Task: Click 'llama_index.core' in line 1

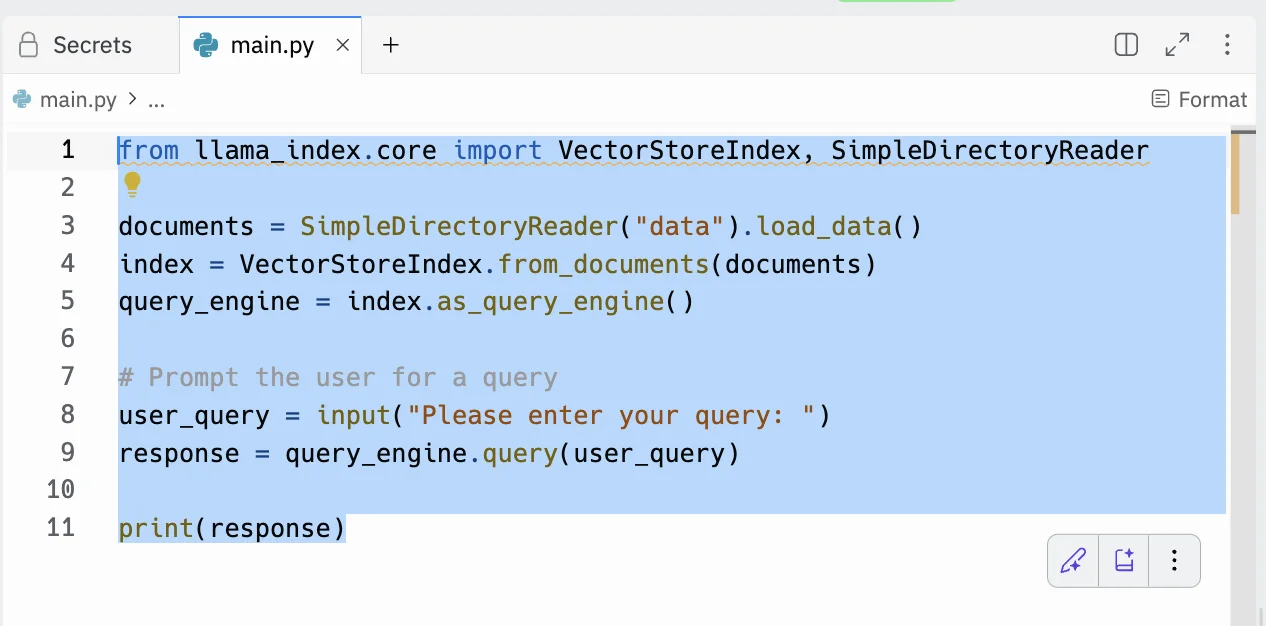Action: pyautogui.click(x=316, y=151)
